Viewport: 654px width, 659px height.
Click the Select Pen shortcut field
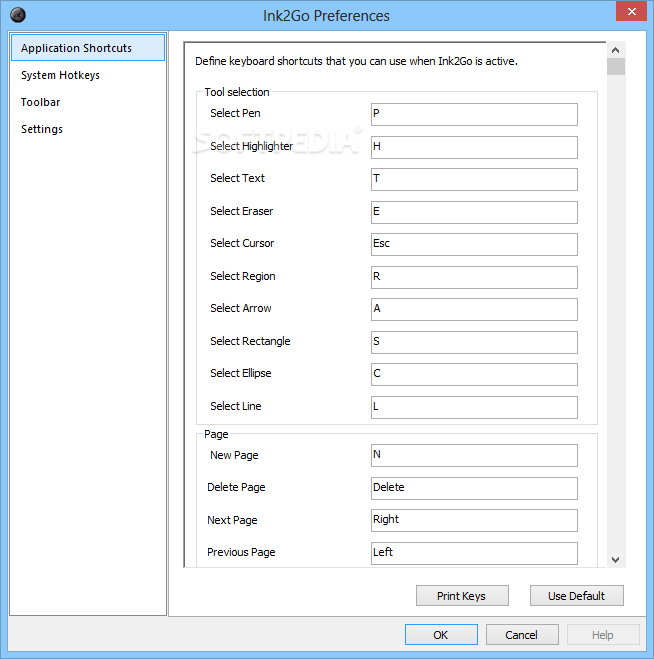click(x=474, y=114)
